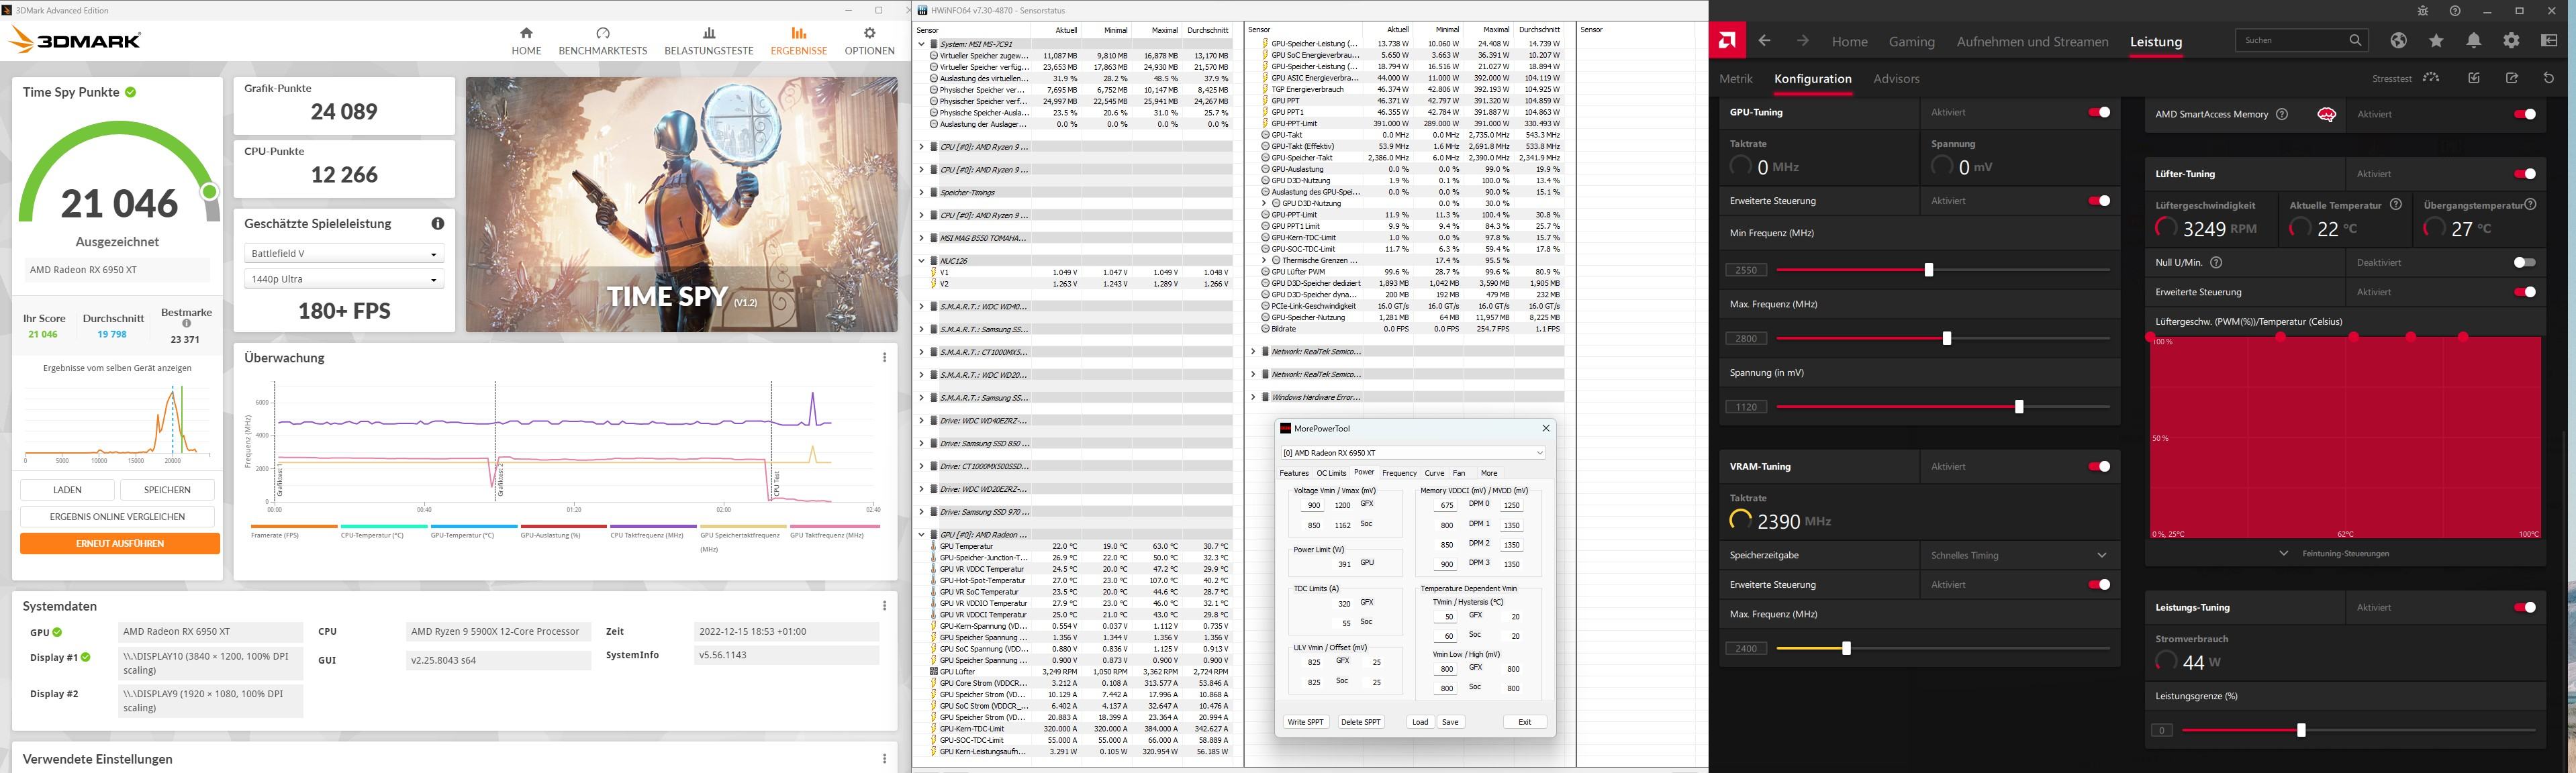Screen dimensions: 2576x773
Task: Toggle GPU-Tuning Aktiviert switch
Action: [2099, 112]
